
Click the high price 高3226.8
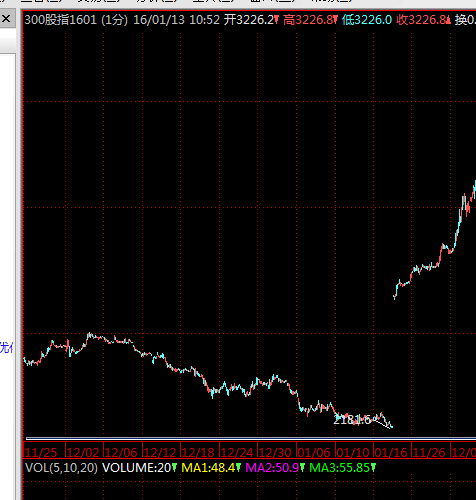(308, 20)
